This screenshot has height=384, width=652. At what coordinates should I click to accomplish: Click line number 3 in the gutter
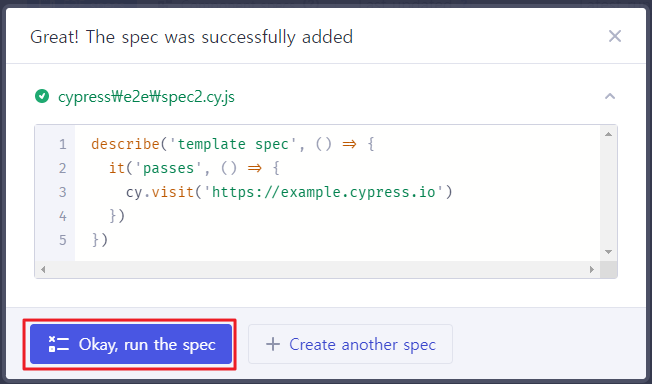62,192
